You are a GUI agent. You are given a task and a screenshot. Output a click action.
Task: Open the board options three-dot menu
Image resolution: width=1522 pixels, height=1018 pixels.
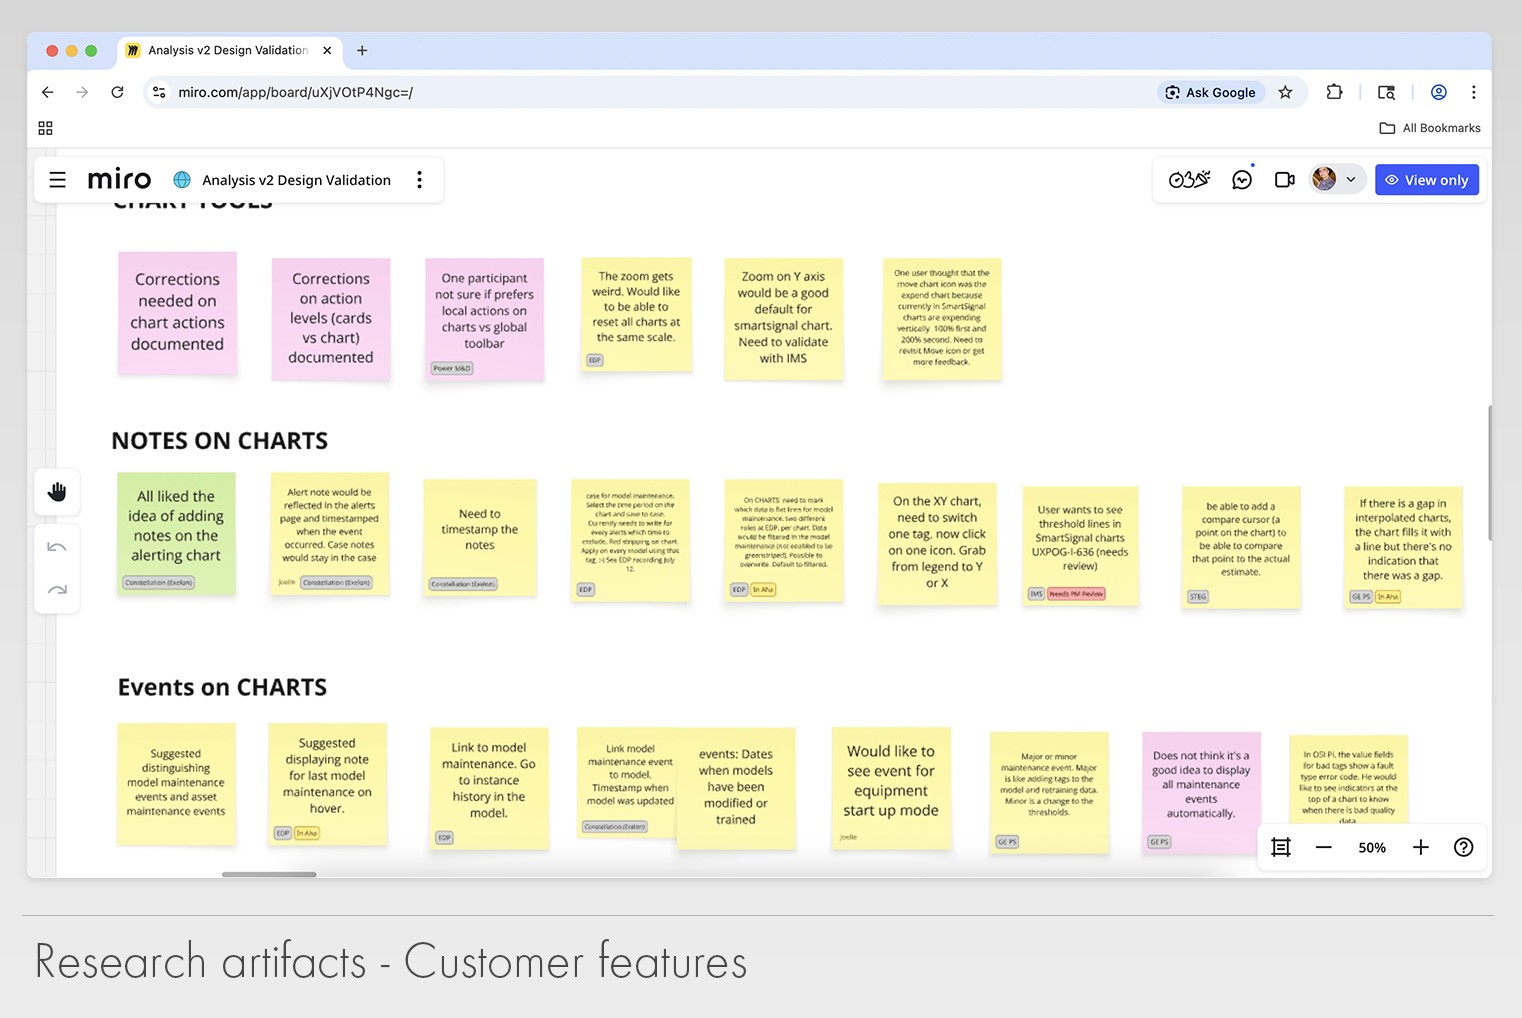point(420,180)
